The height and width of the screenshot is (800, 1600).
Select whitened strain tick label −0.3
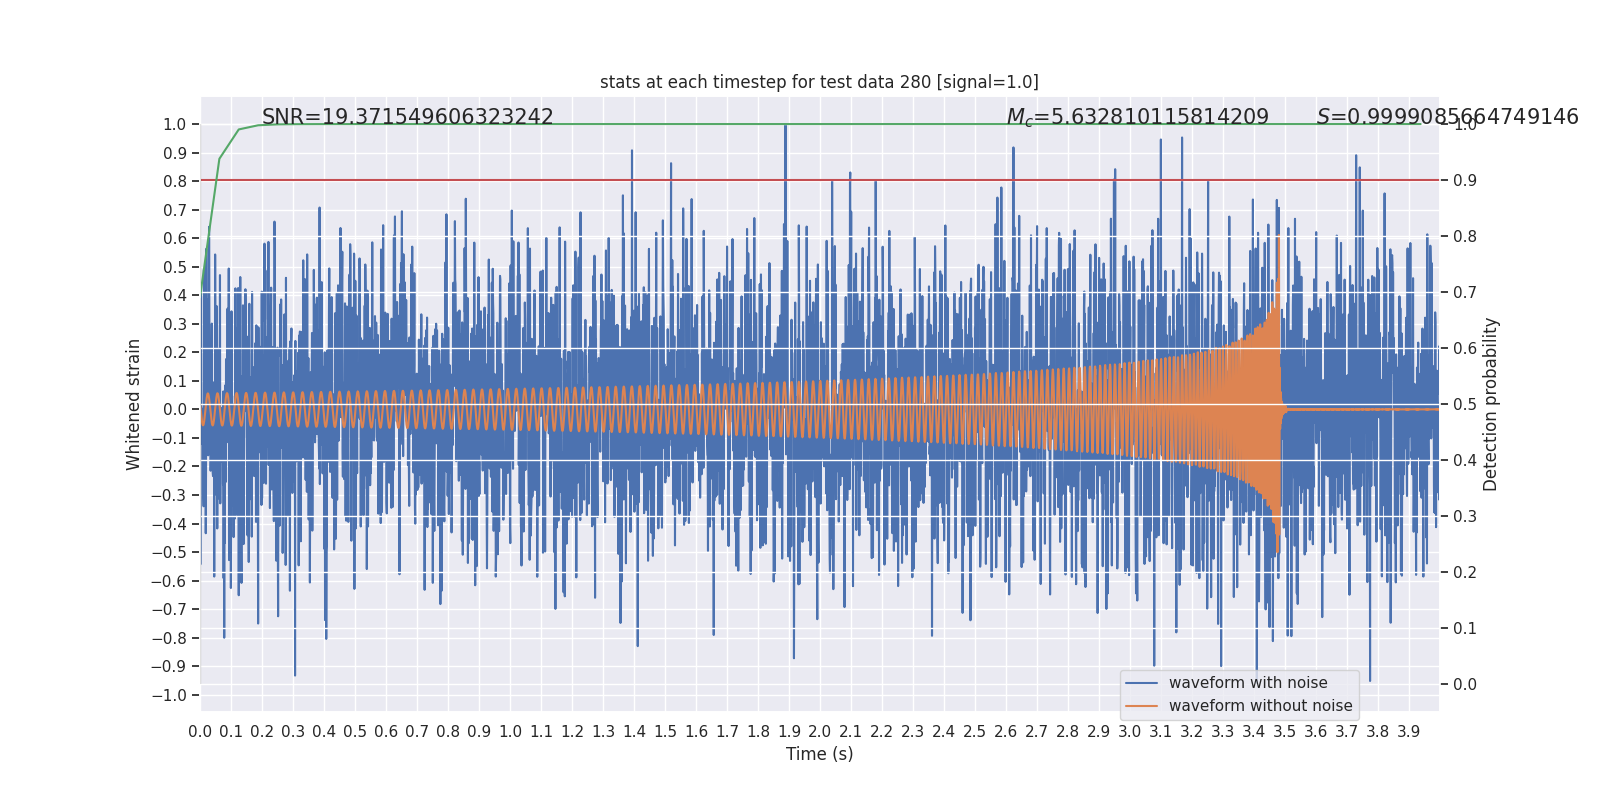coord(169,495)
